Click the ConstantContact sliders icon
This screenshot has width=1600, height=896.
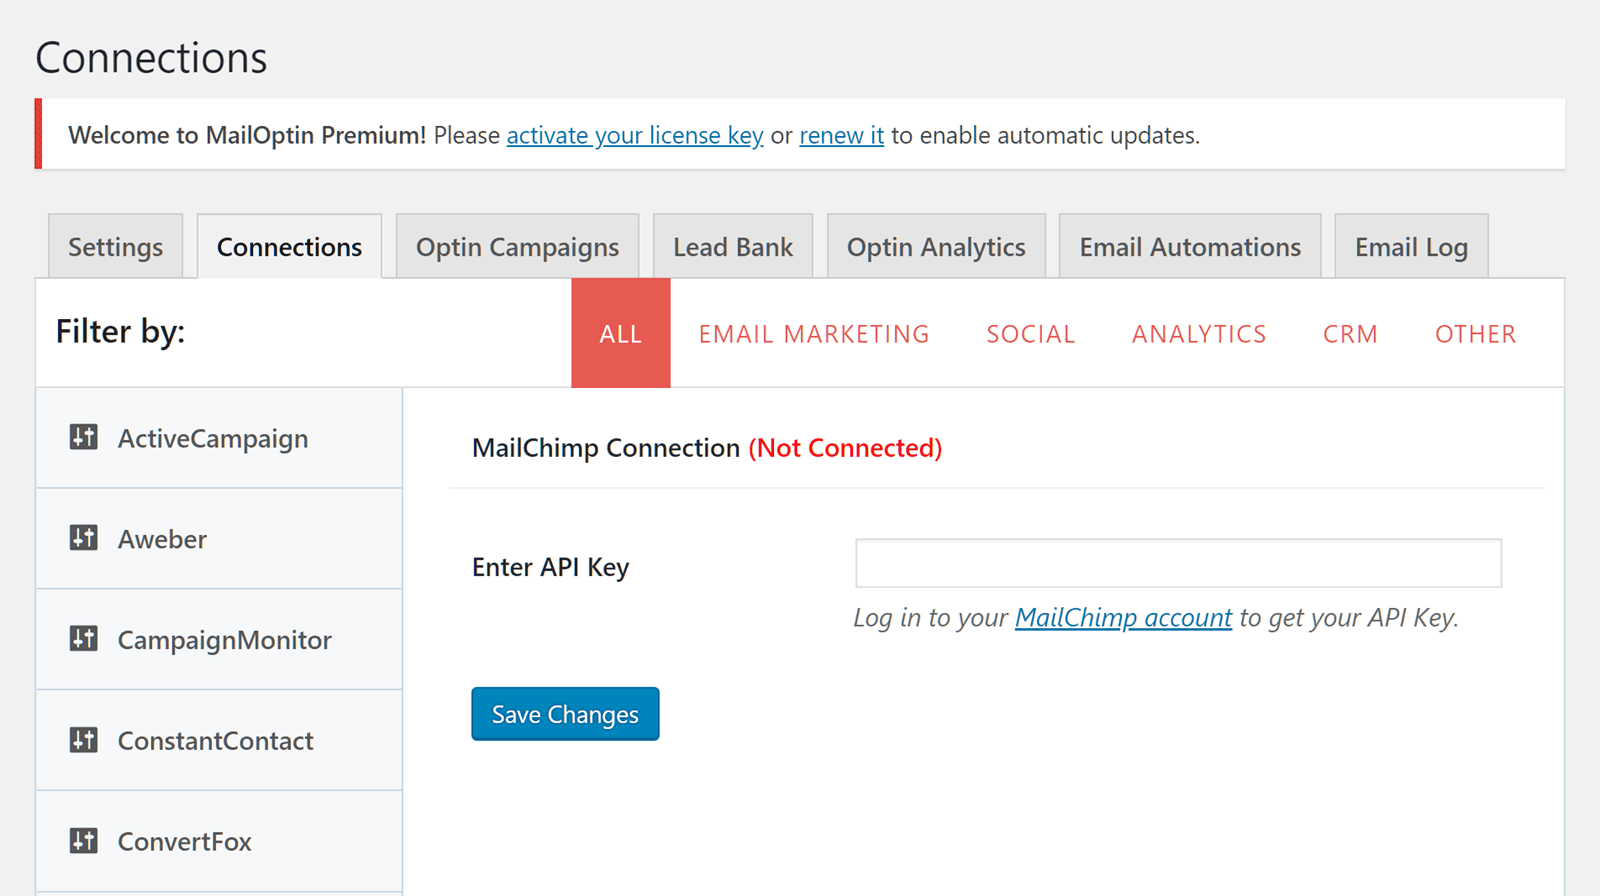(84, 740)
